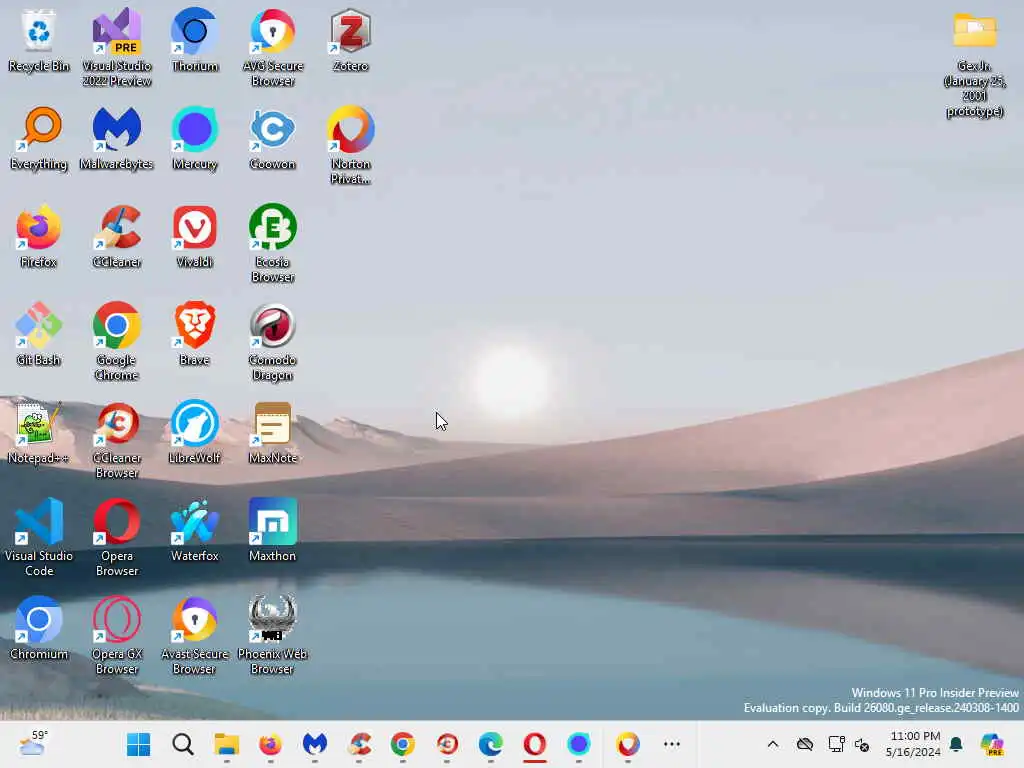The width and height of the screenshot is (1024, 768).
Task: Select the Opera Browser desktop shortcut
Action: 117,537
